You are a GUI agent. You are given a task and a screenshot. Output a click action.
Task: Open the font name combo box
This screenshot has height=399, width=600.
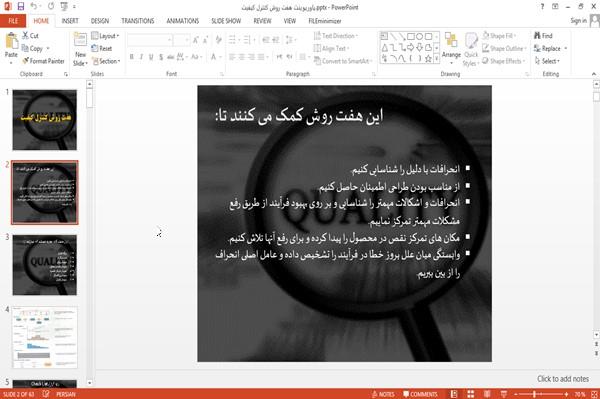pyautogui.click(x=149, y=39)
